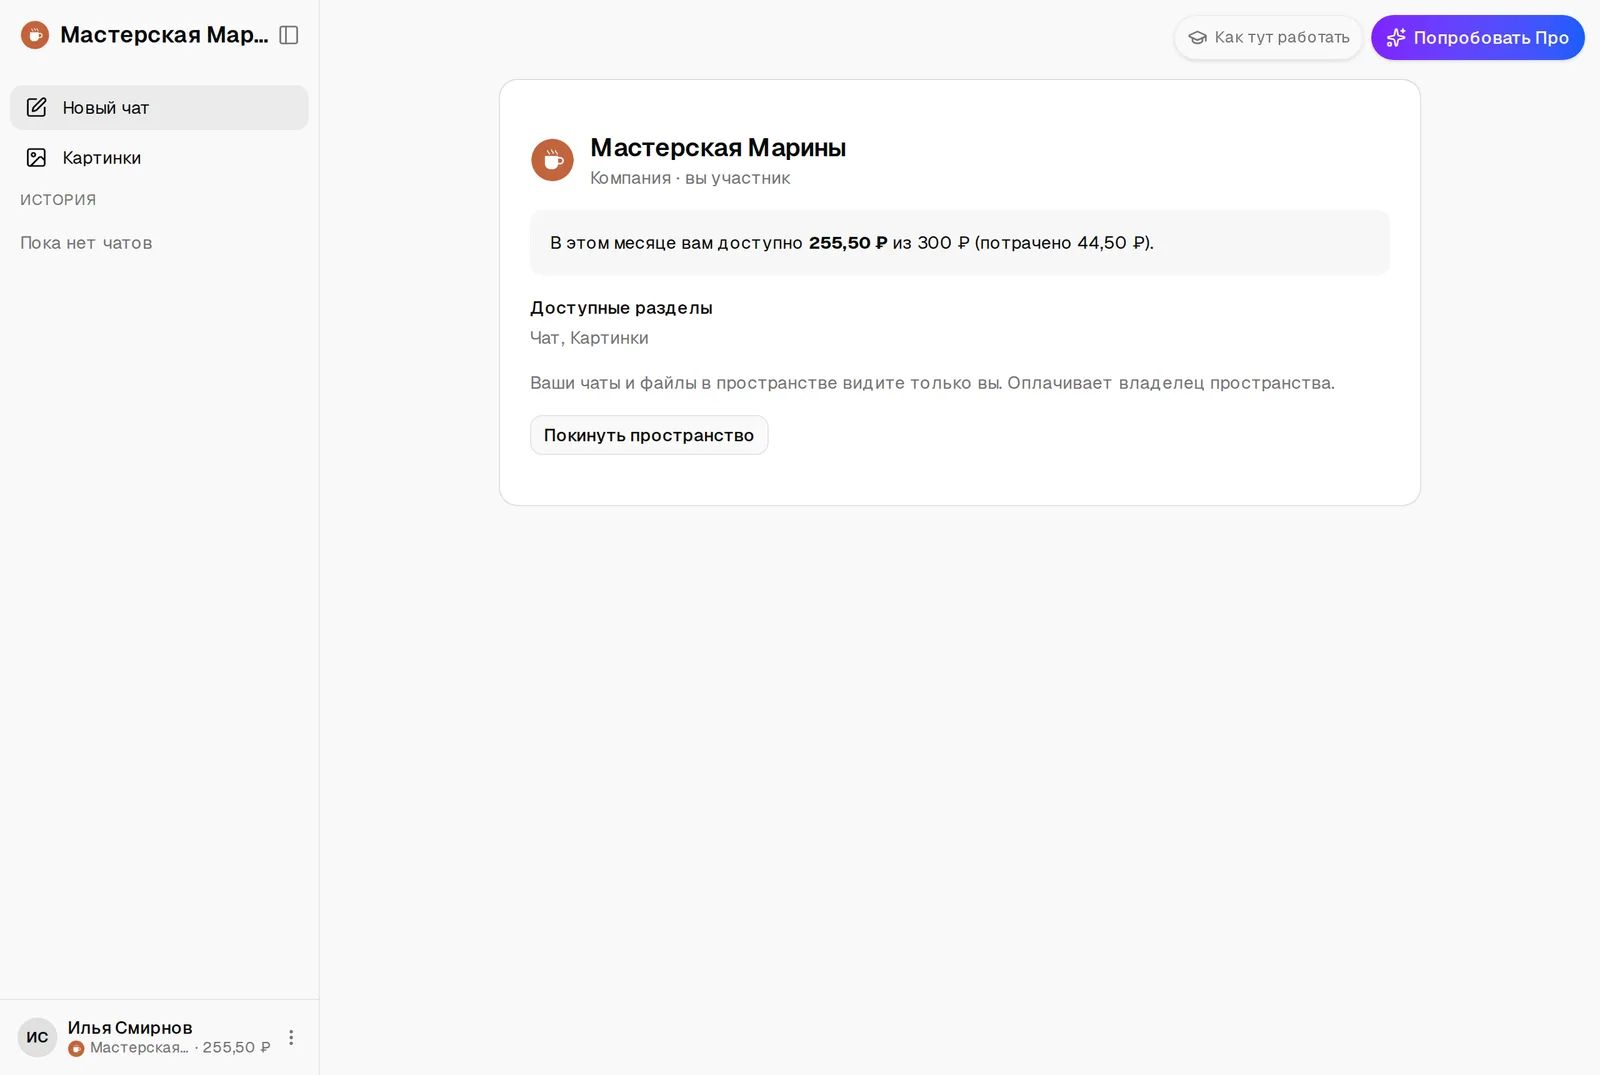Image resolution: width=1600 pixels, height=1075 pixels.
Task: Open the Как тут работать guide
Action: [1268, 38]
